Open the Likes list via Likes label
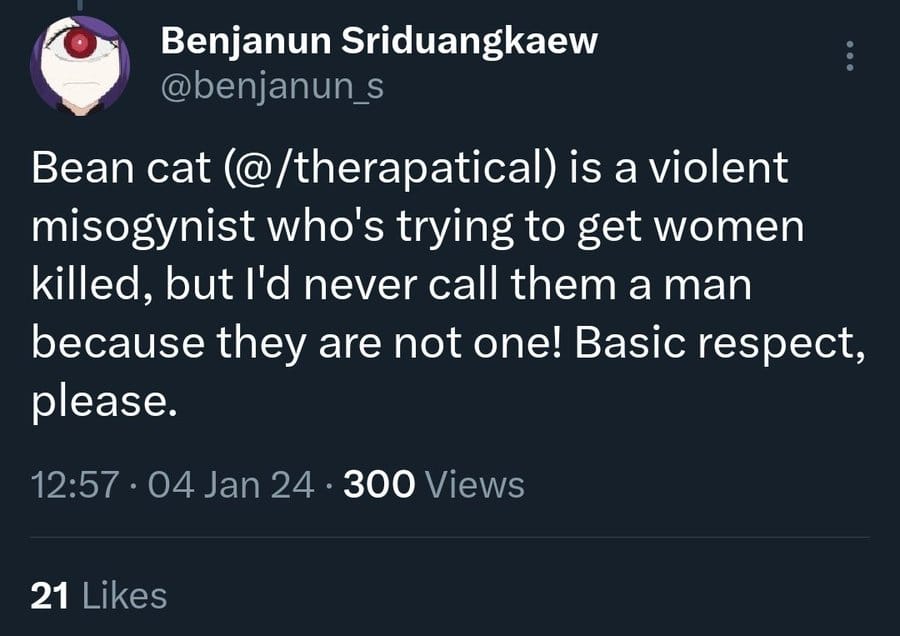Screen dimensions: 900x636 (x=124, y=596)
